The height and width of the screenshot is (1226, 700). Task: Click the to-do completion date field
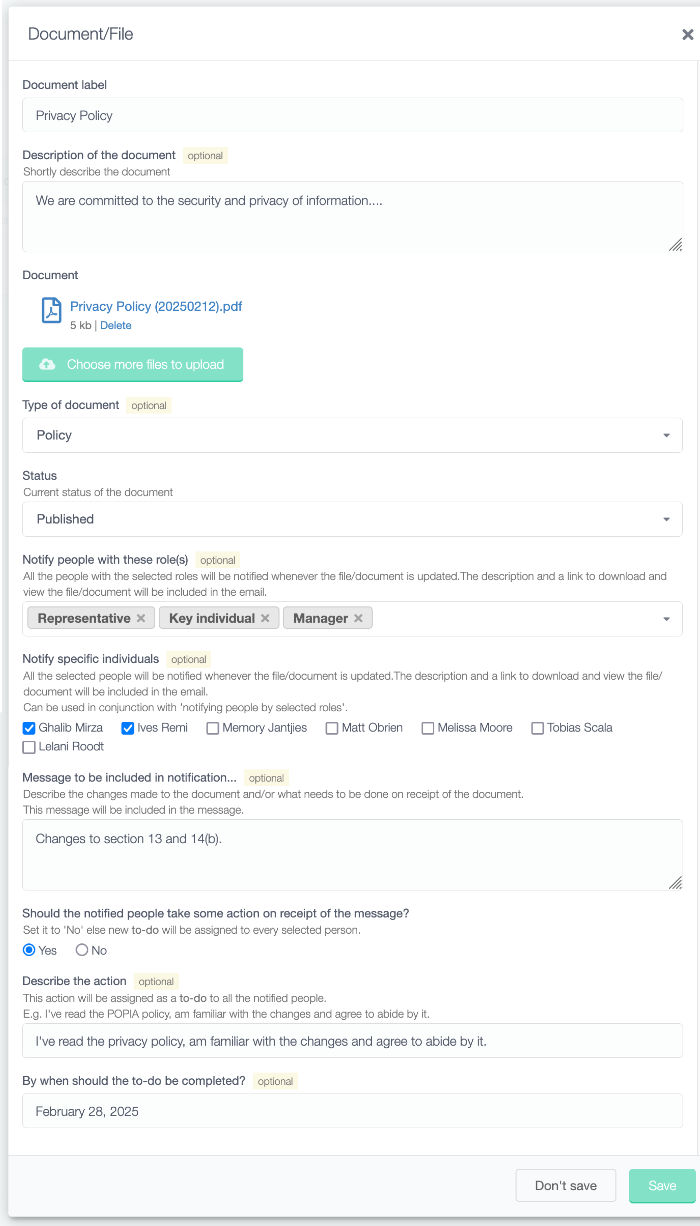[352, 1111]
